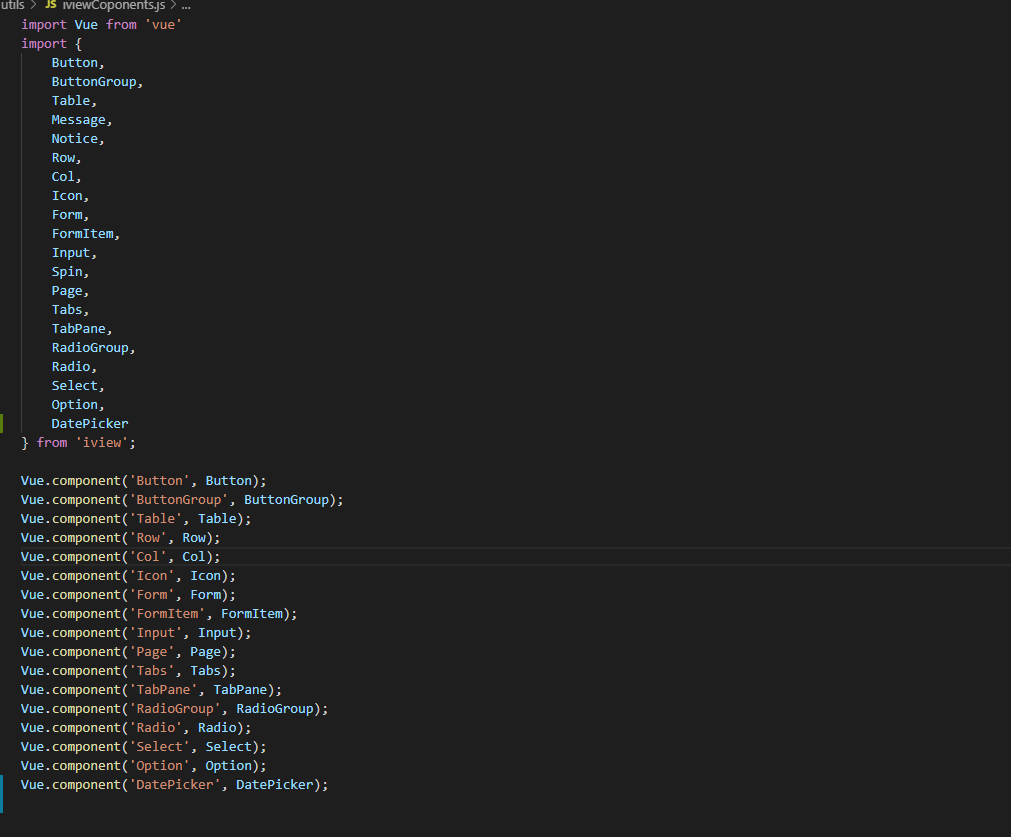This screenshot has width=1011, height=837.
Task: Click the Vue.component('FormItem') line
Action: [x=159, y=614]
